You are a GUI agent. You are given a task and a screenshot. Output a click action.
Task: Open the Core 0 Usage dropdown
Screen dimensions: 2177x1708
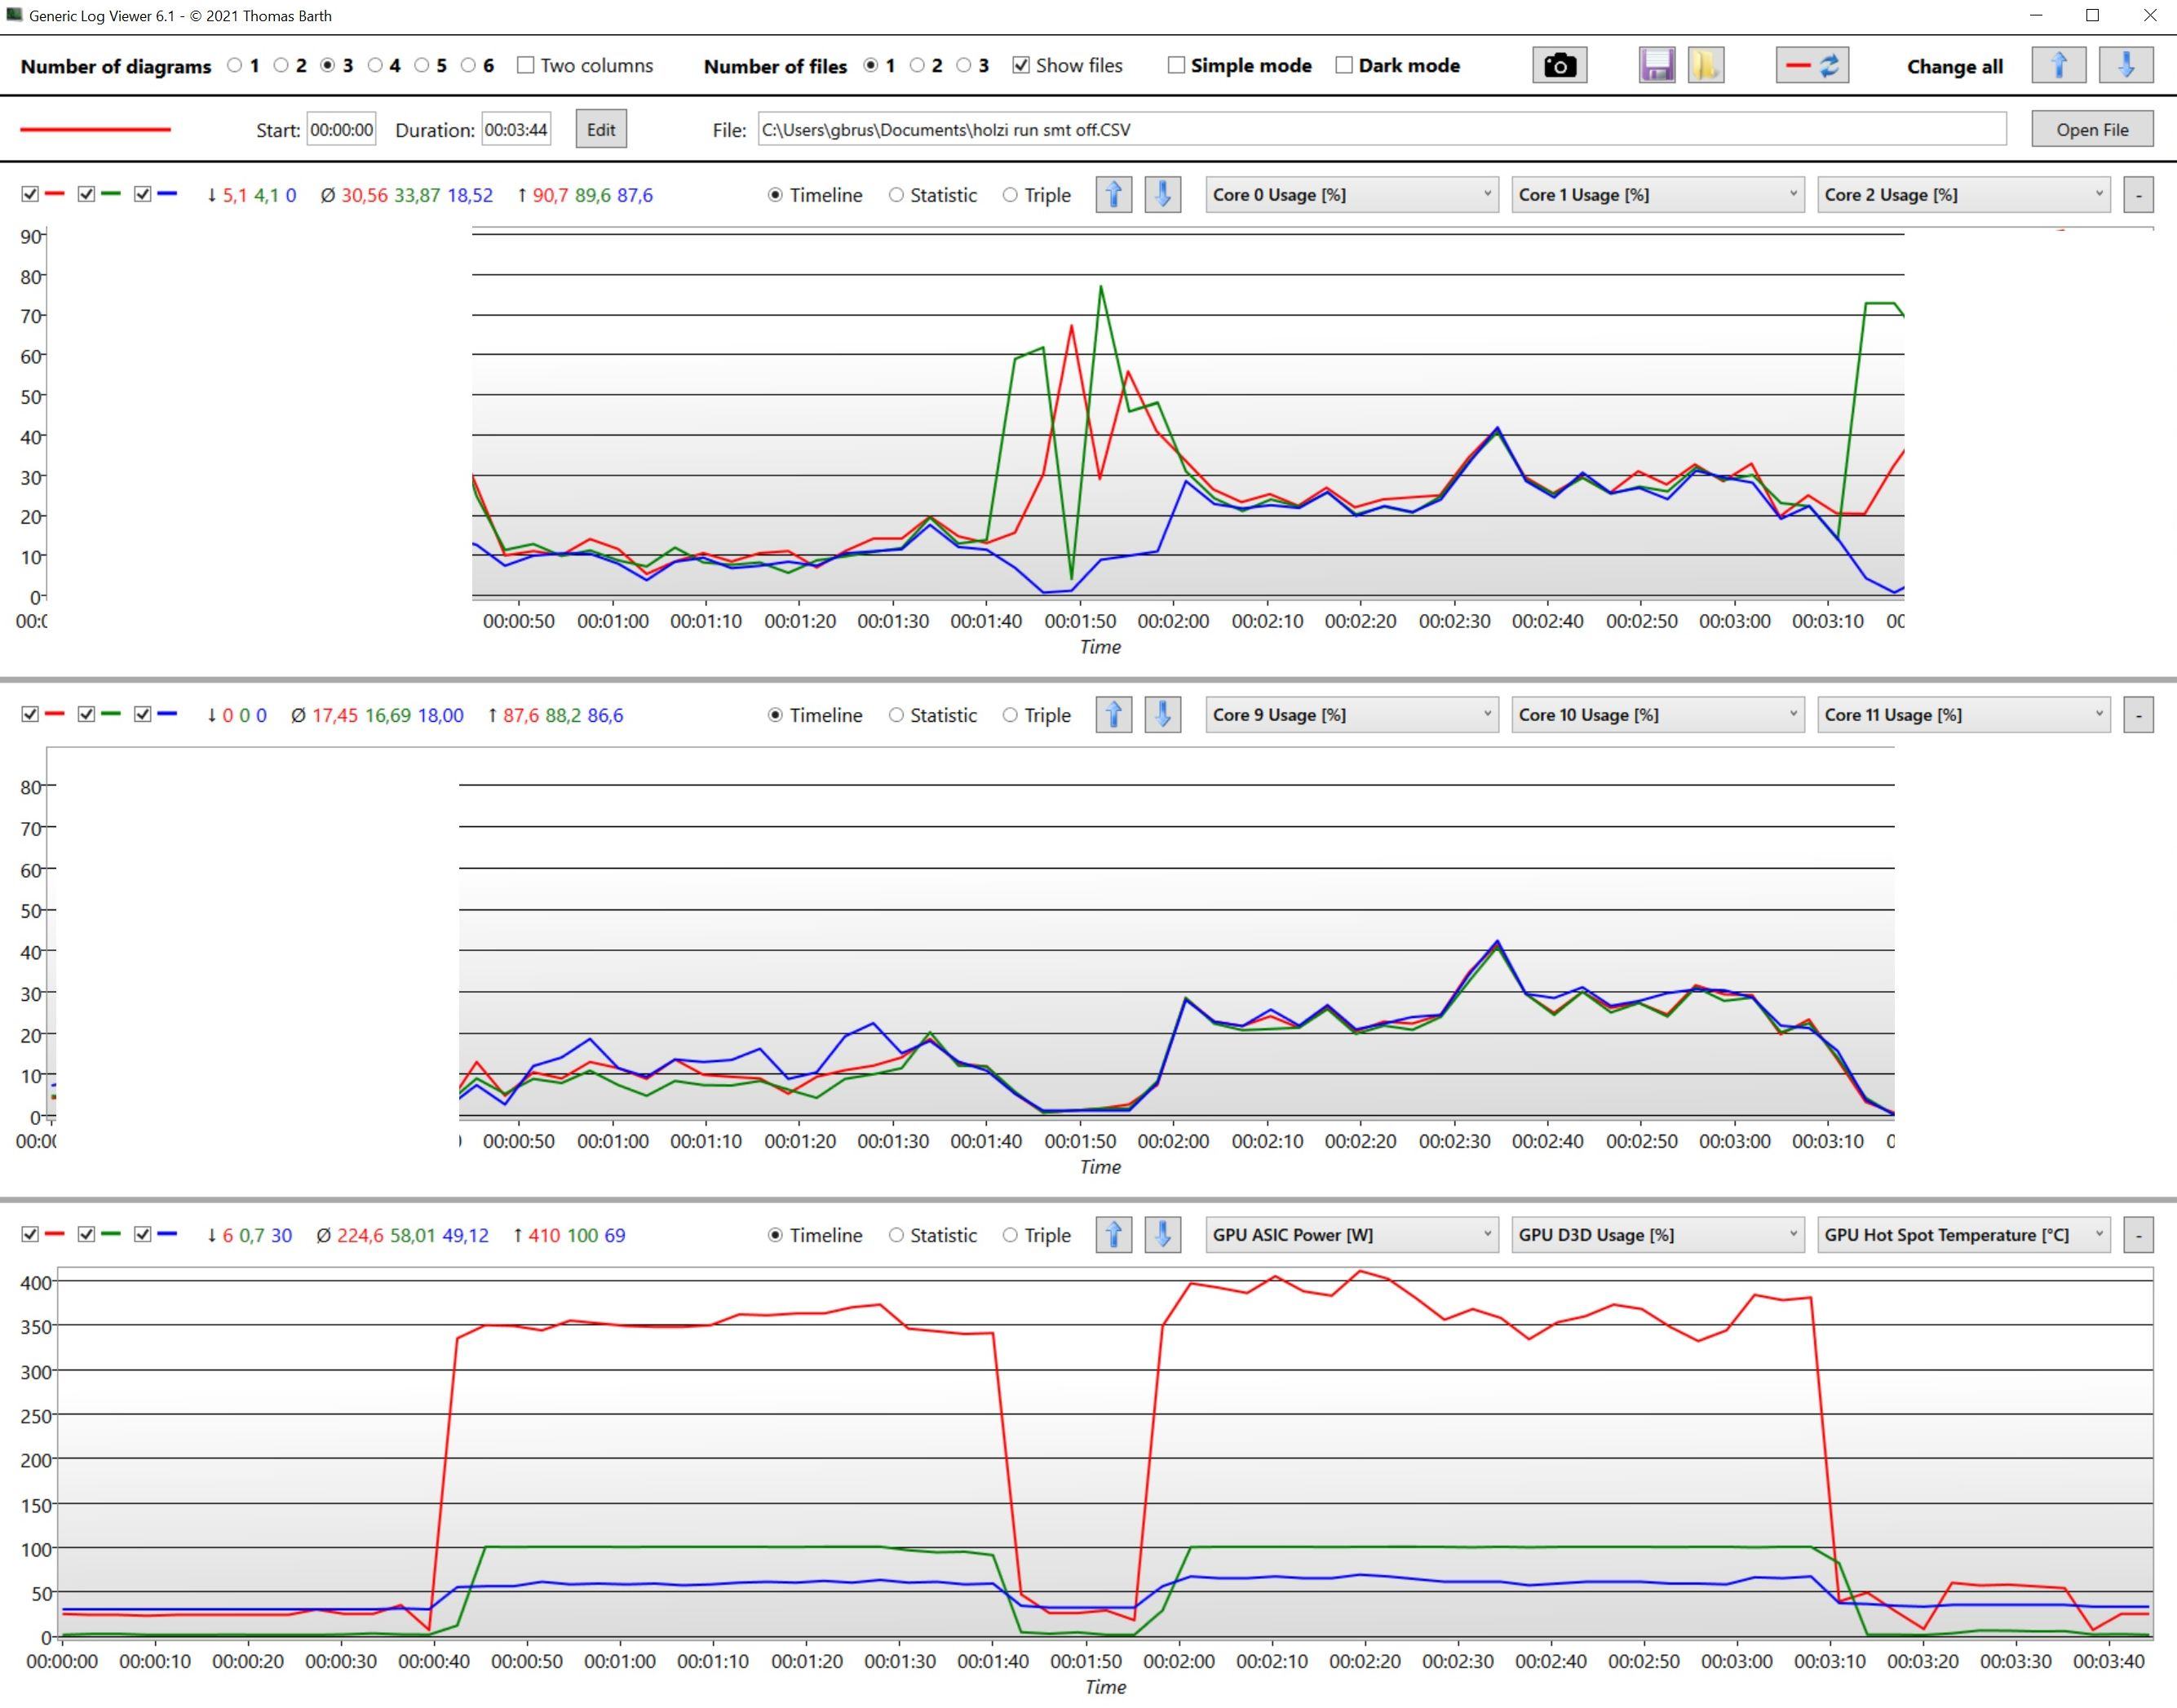(1351, 195)
